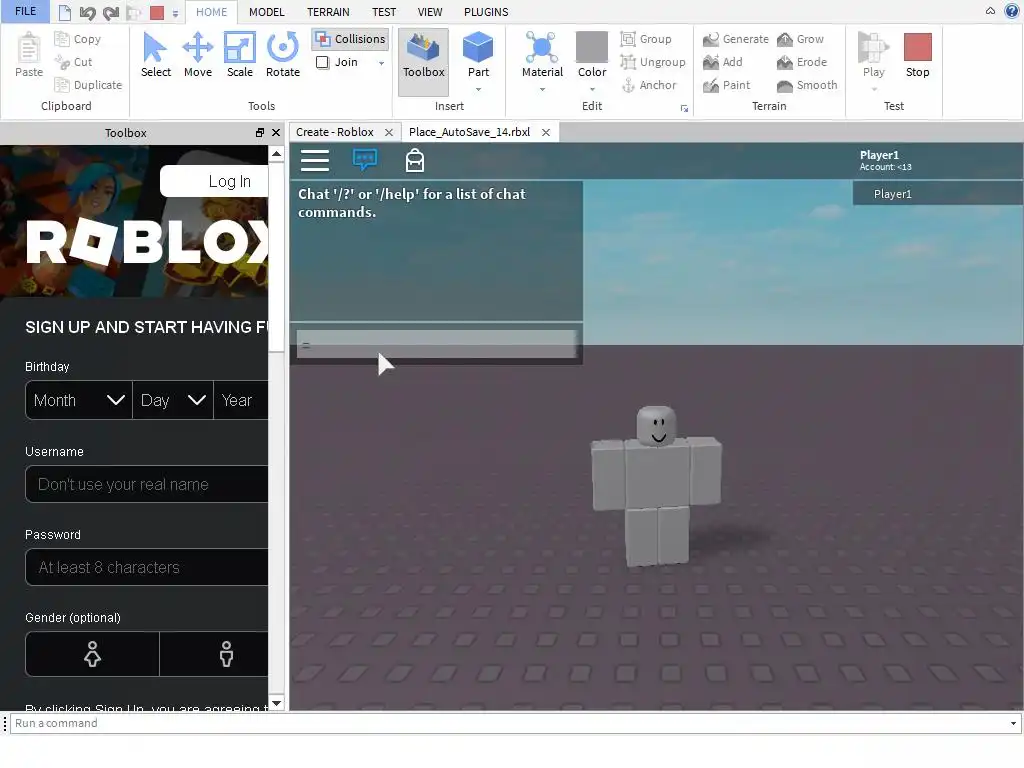This screenshot has height=768, width=1024.
Task: Switch to the TERRAIN ribbon tab
Action: [328, 12]
